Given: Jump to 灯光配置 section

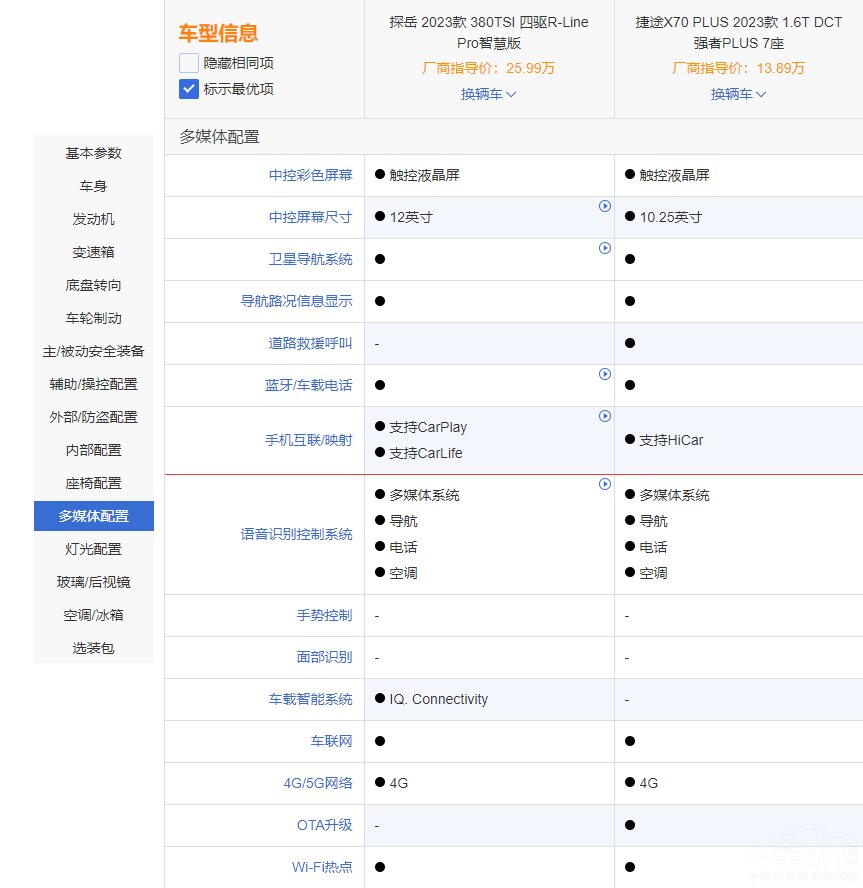Looking at the screenshot, I should pos(93,548).
